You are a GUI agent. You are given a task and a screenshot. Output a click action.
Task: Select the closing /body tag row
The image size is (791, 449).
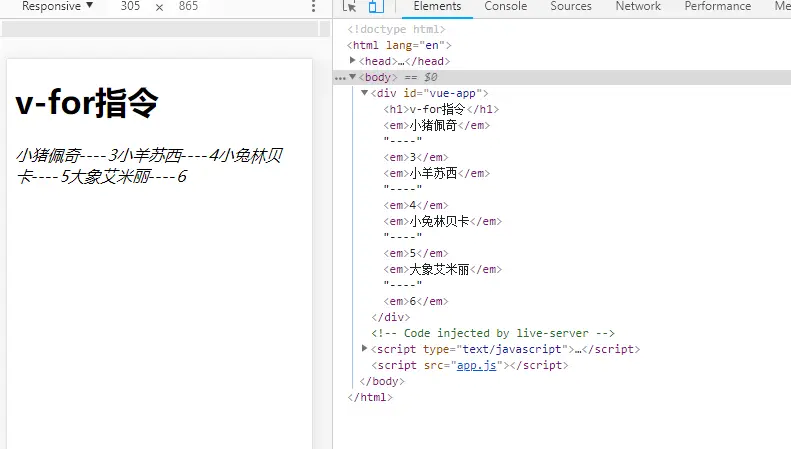tap(382, 381)
